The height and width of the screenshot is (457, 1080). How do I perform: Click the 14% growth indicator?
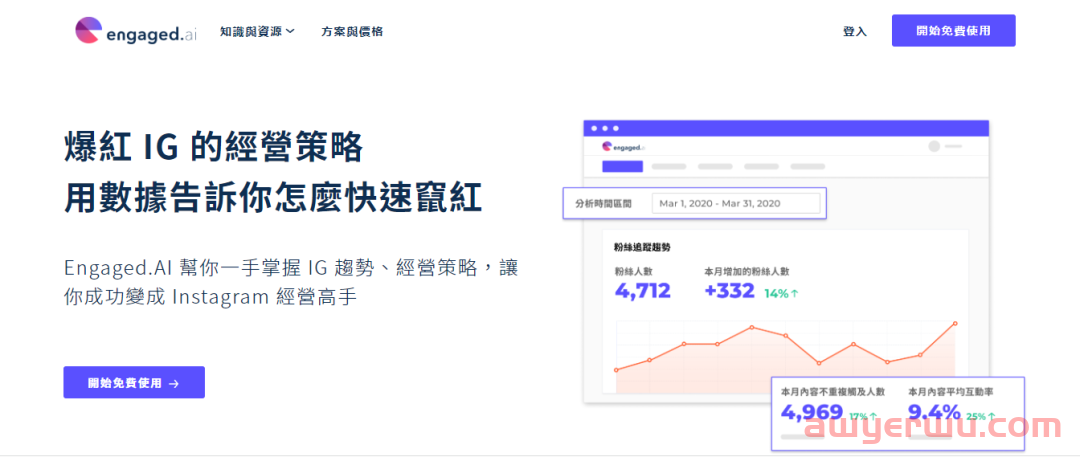[x=781, y=293]
